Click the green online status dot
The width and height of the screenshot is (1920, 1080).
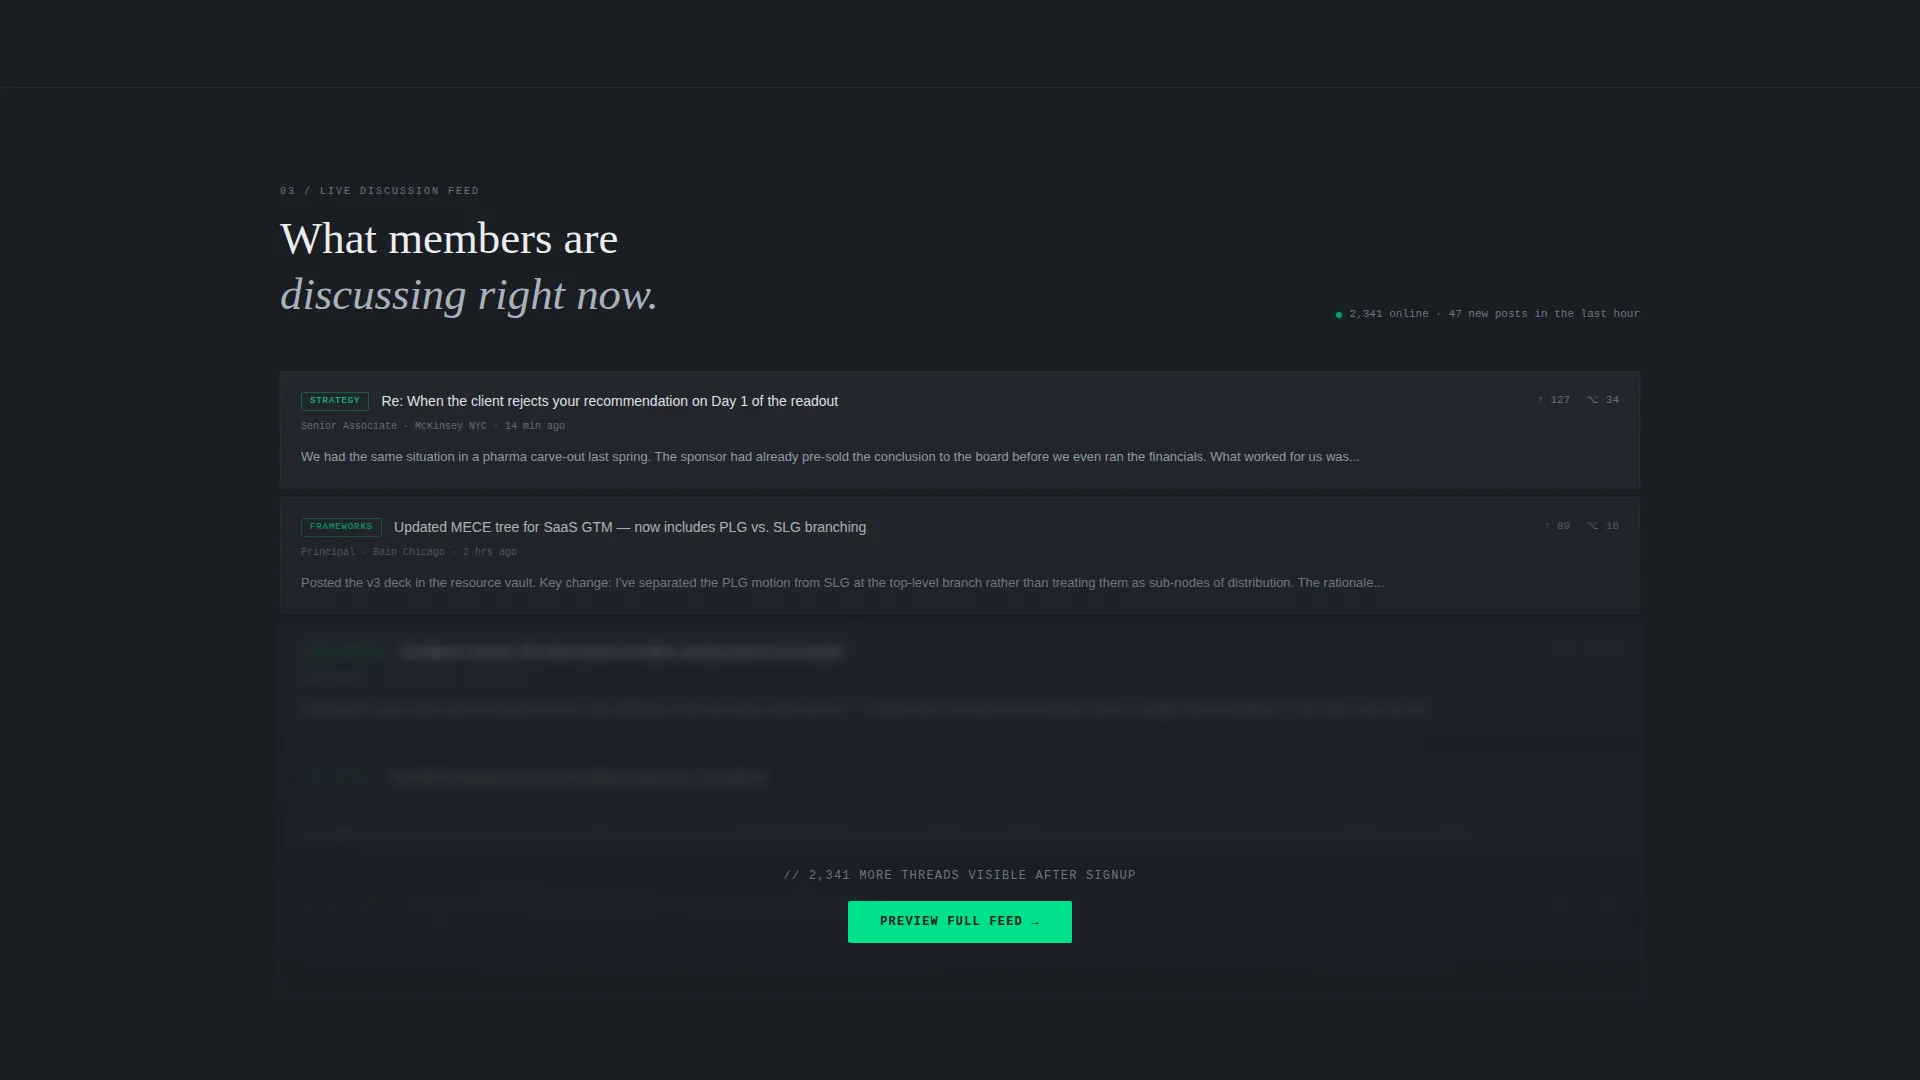click(x=1339, y=315)
